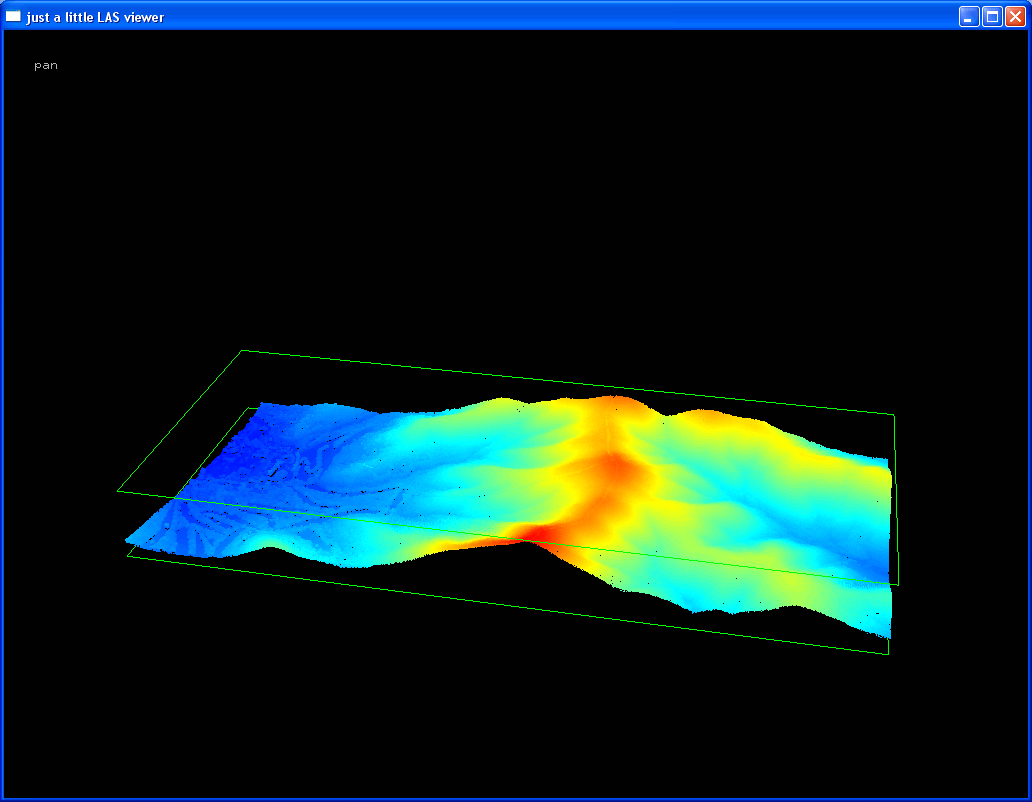Click the lower-left corner of the green bounding box
Screen dimensions: 1032x802
pyautogui.click(x=128, y=556)
